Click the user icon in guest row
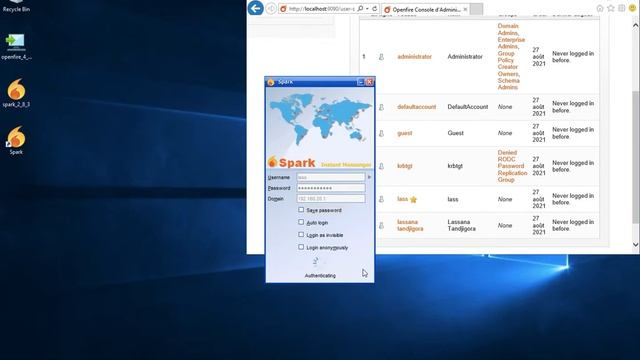 381,133
